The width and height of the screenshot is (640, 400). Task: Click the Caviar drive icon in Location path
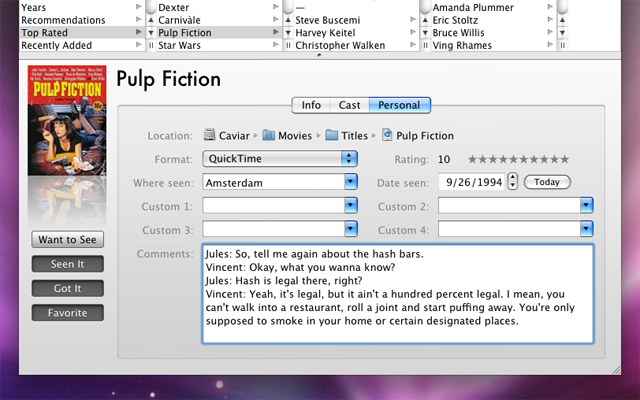click(210, 135)
